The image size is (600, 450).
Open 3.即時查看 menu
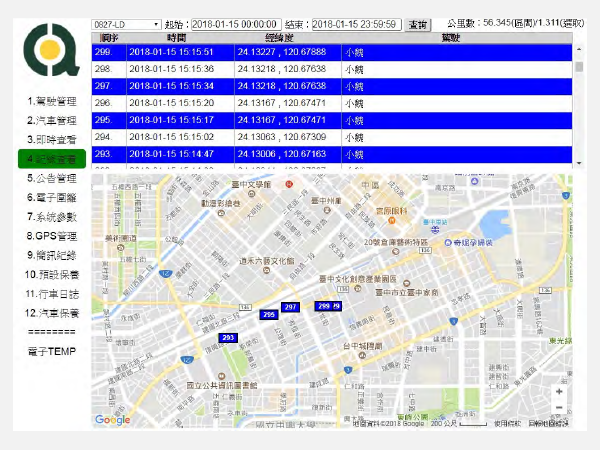click(52, 140)
